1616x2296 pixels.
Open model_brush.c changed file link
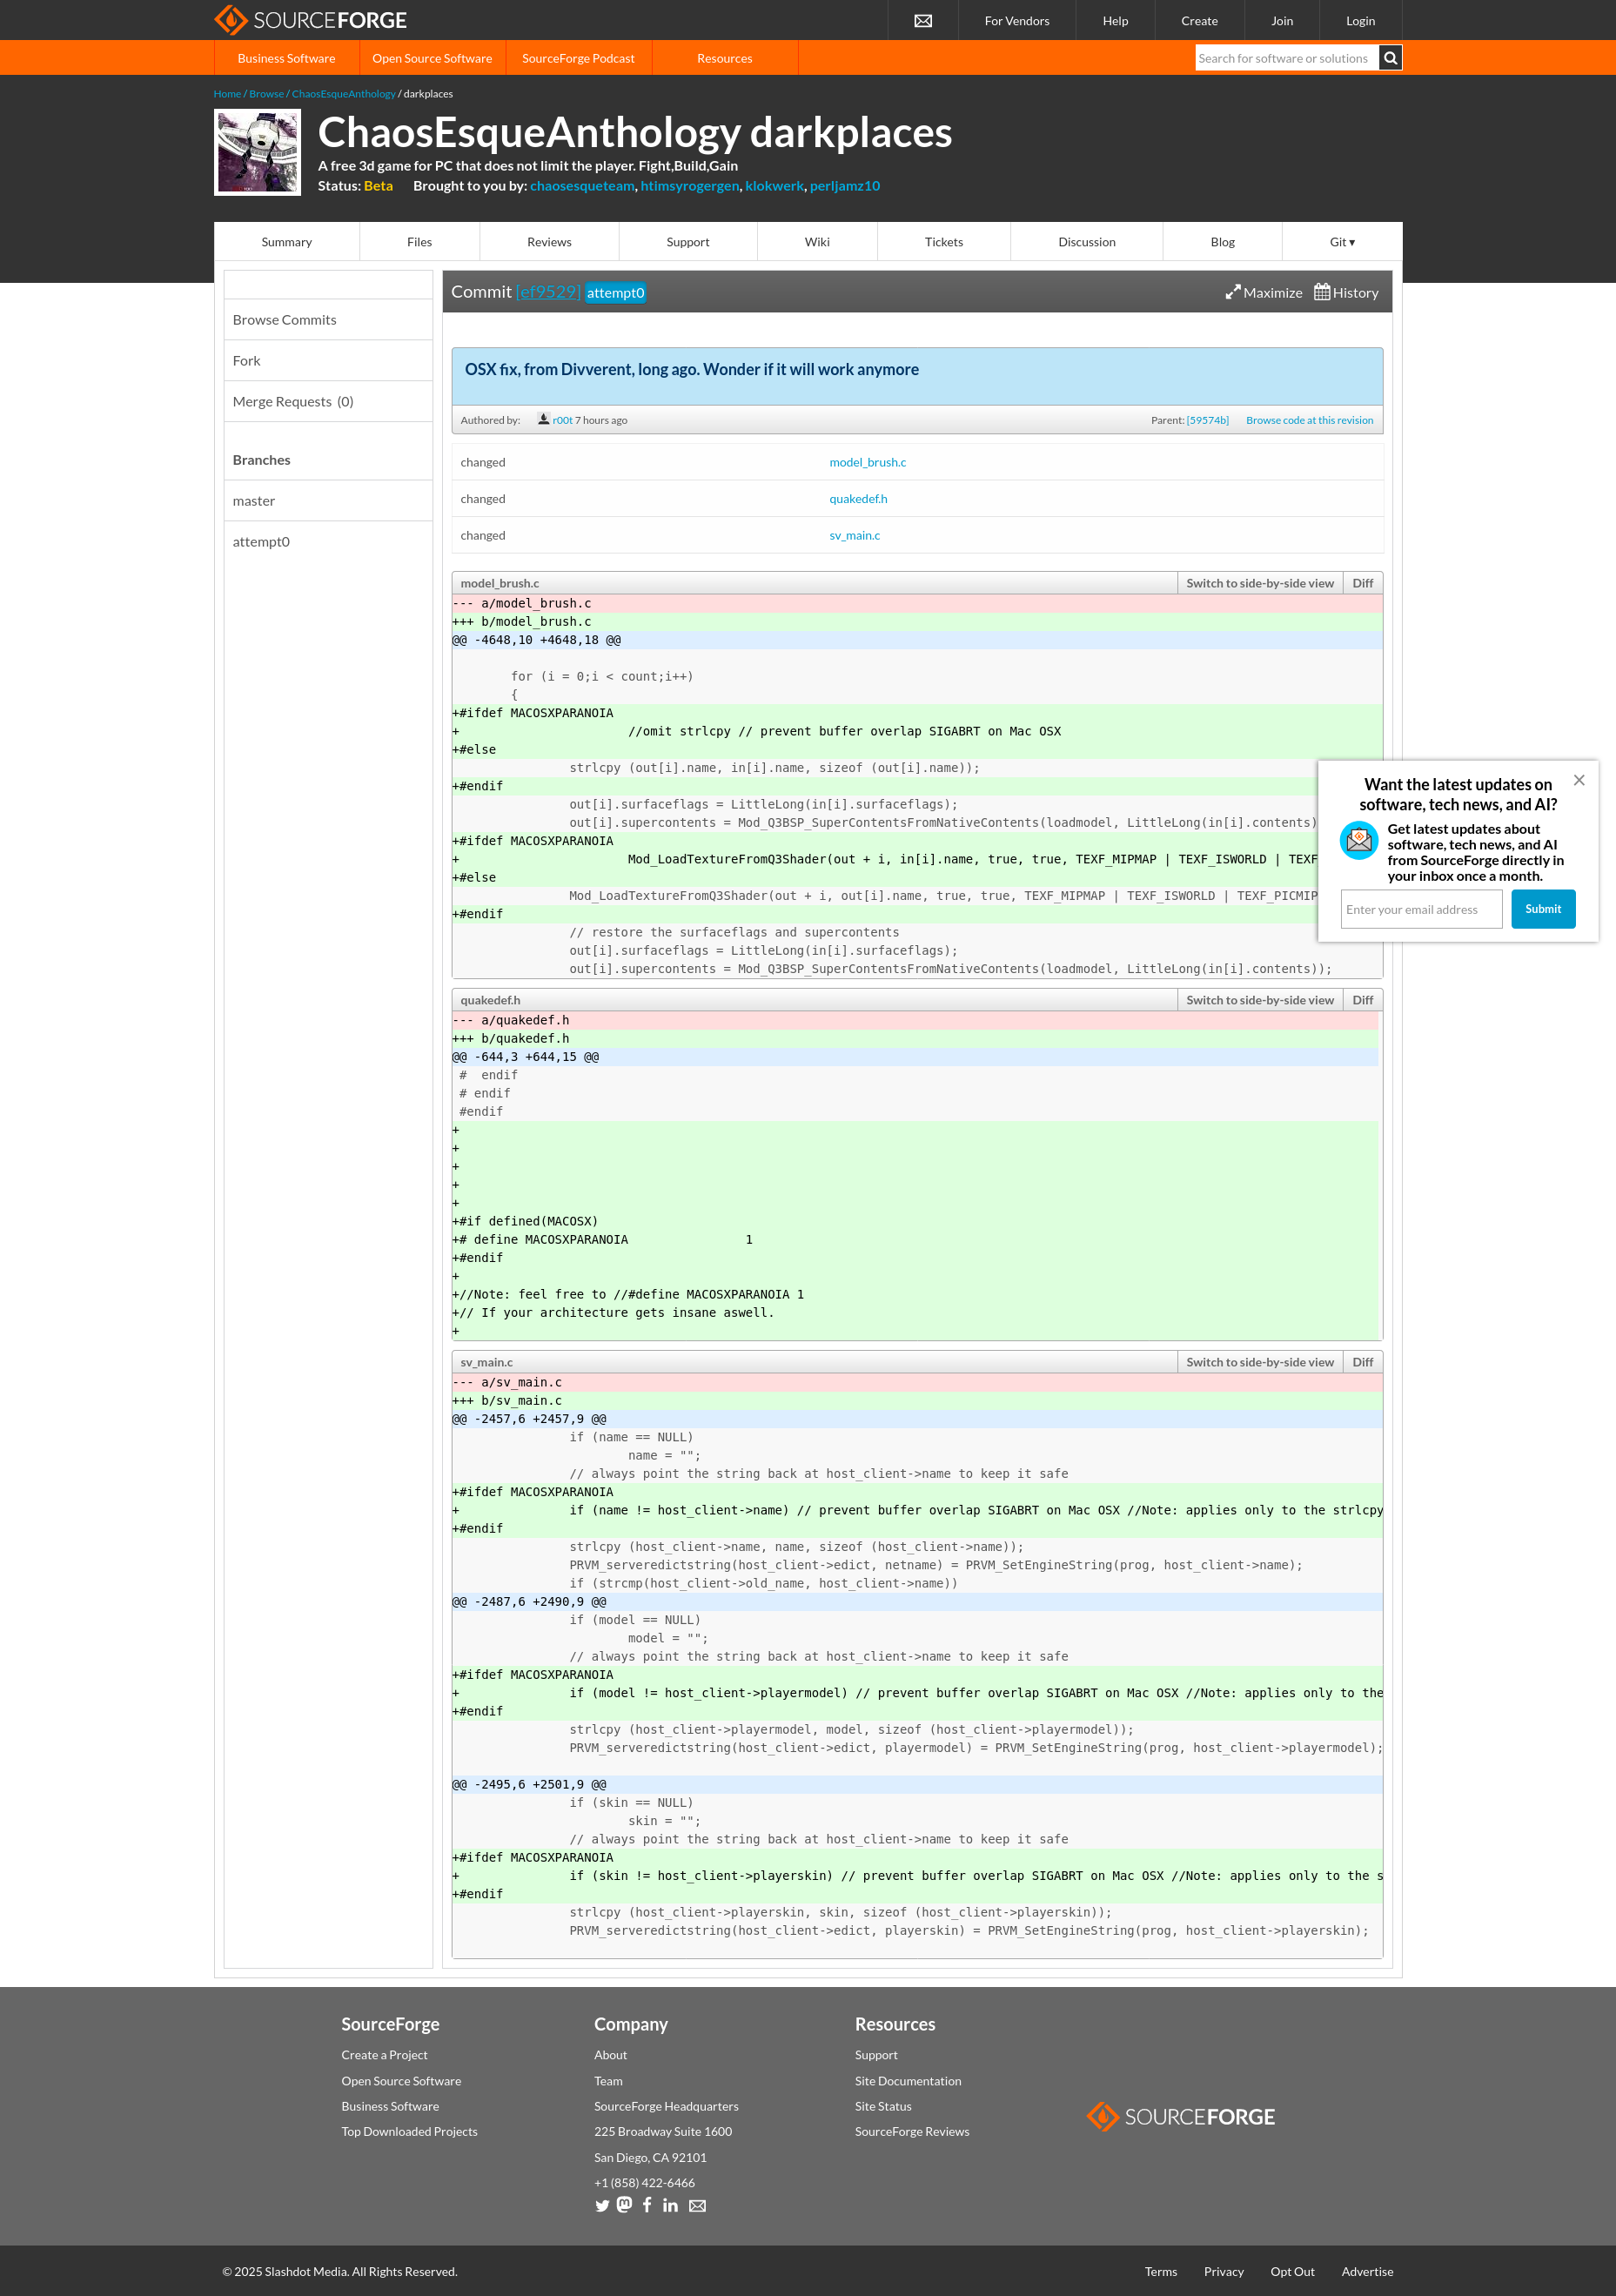(x=867, y=462)
